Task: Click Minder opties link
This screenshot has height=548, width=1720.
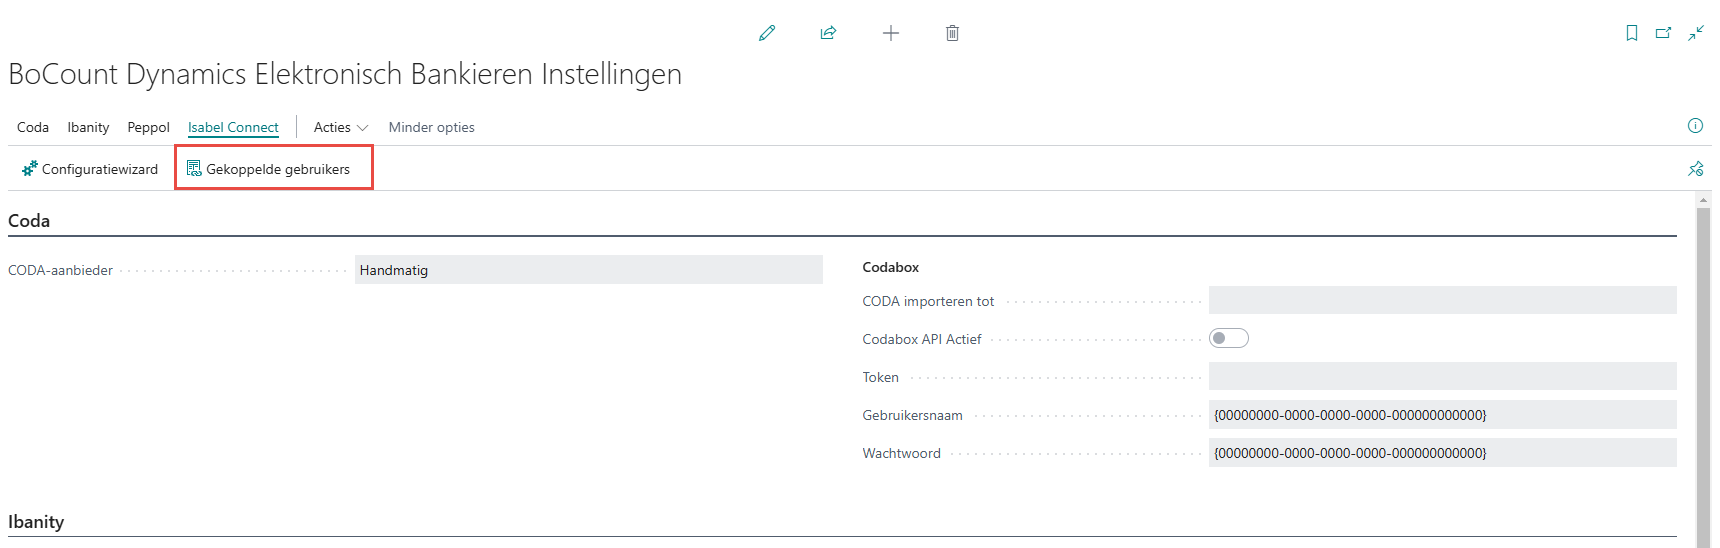Action: pos(431,127)
